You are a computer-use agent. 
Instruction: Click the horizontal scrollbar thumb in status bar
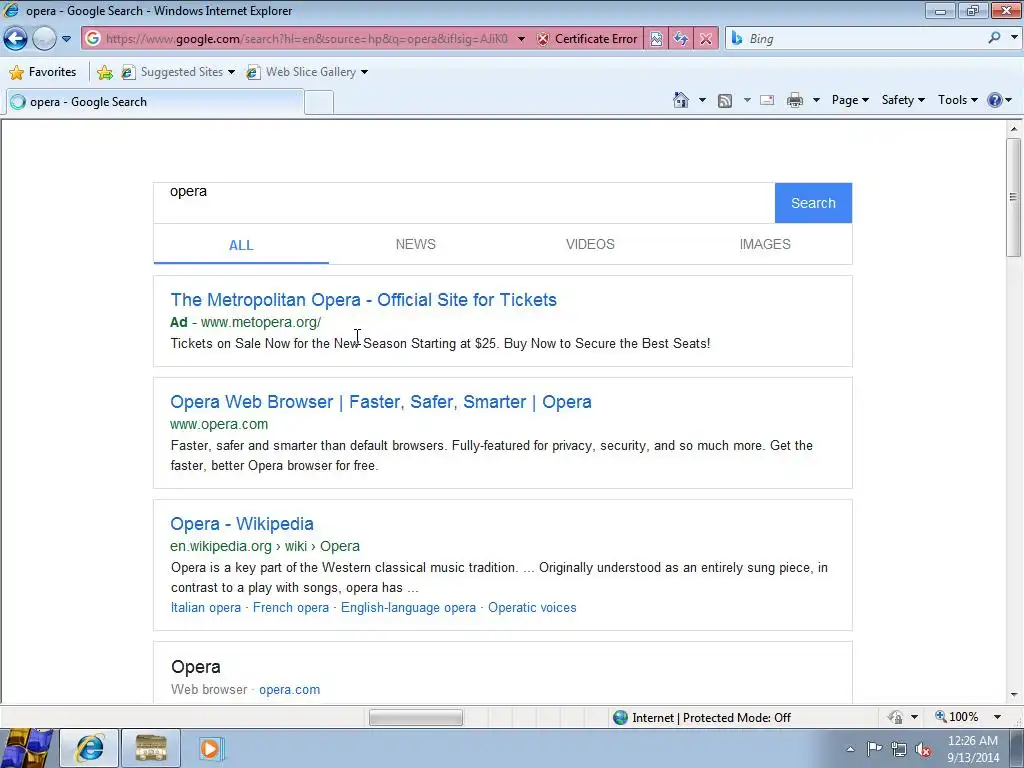tap(416, 718)
